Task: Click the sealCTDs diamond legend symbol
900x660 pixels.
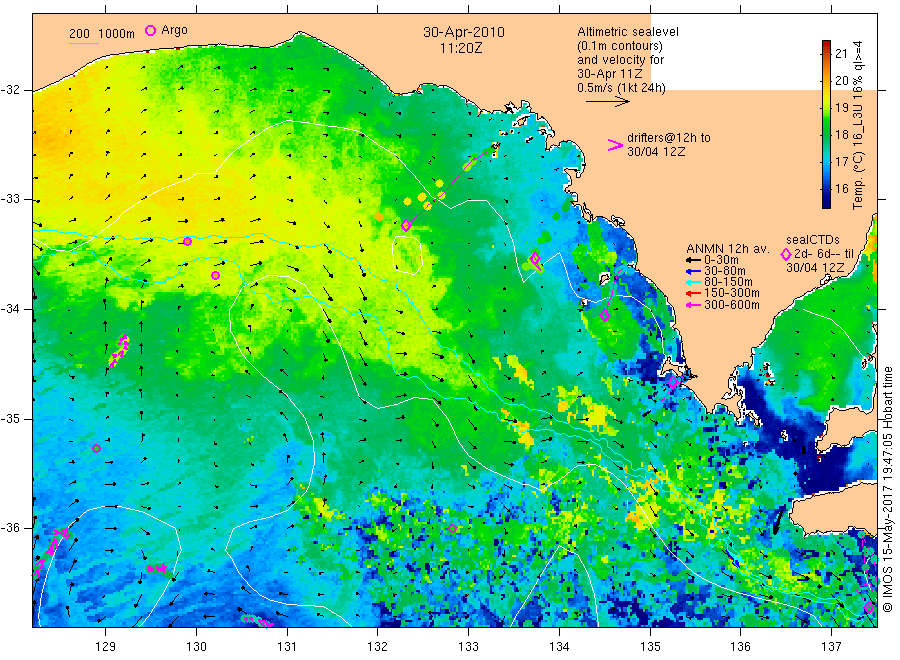Action: tap(786, 254)
